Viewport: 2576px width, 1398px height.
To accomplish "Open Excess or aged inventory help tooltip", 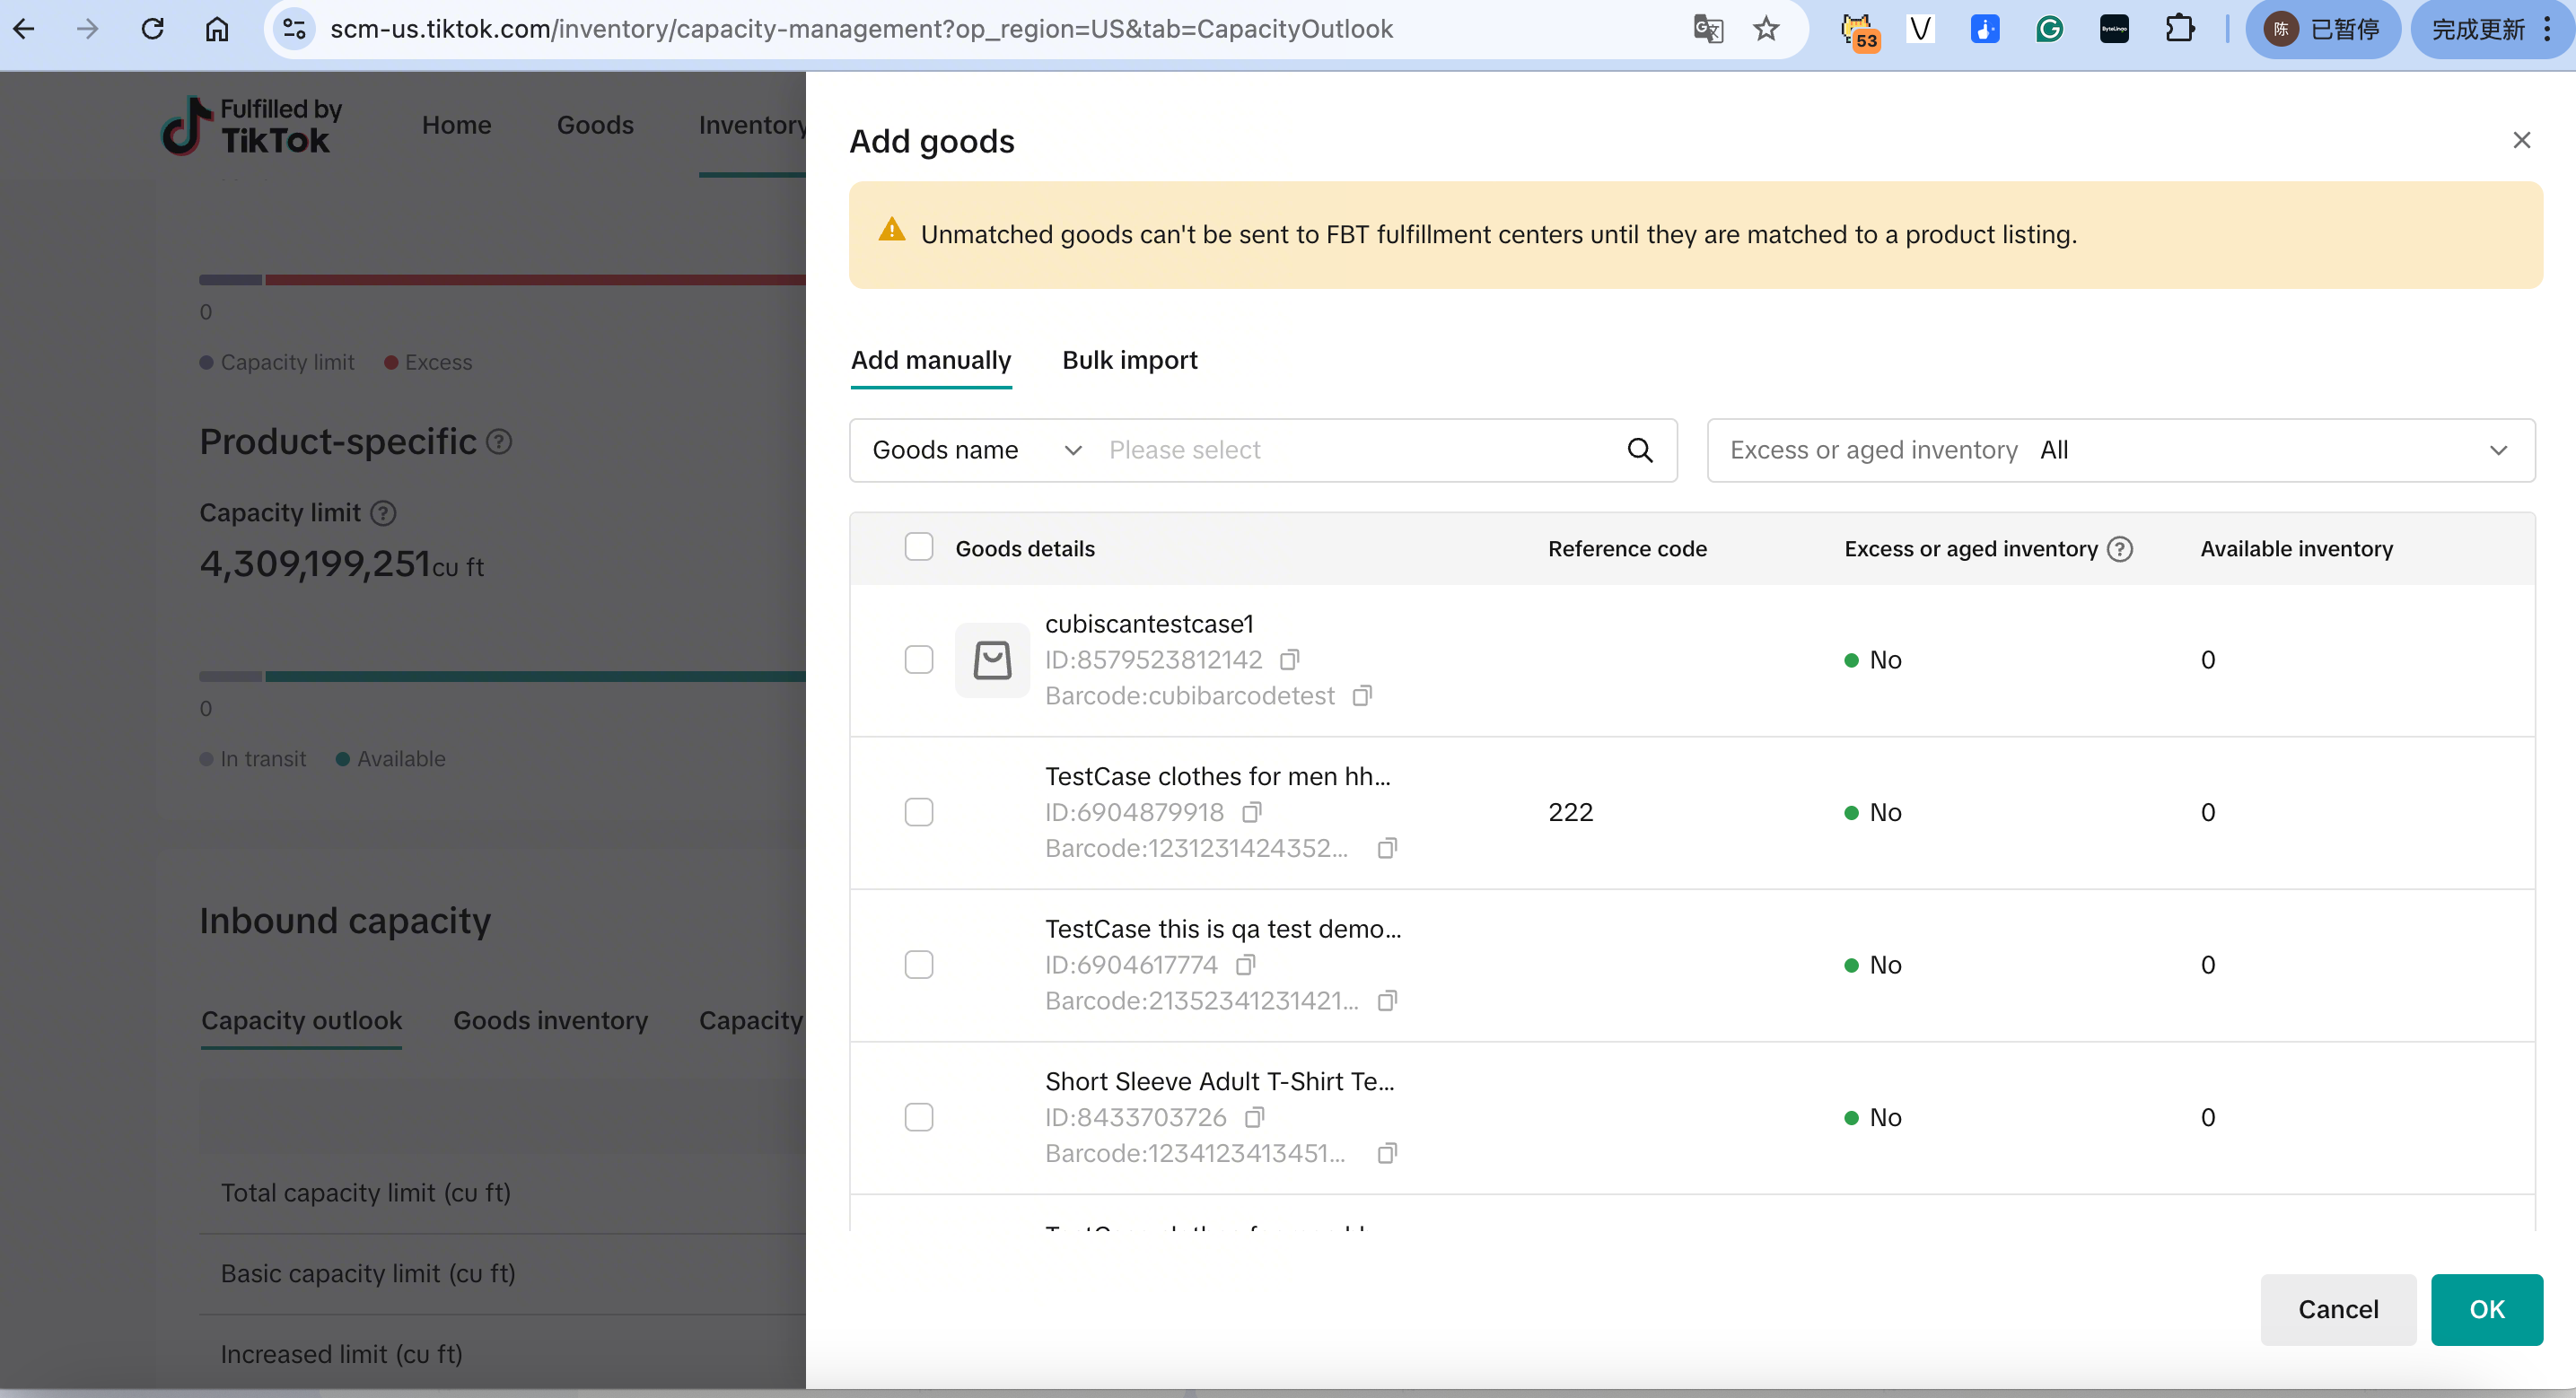I will [x=2120, y=549].
